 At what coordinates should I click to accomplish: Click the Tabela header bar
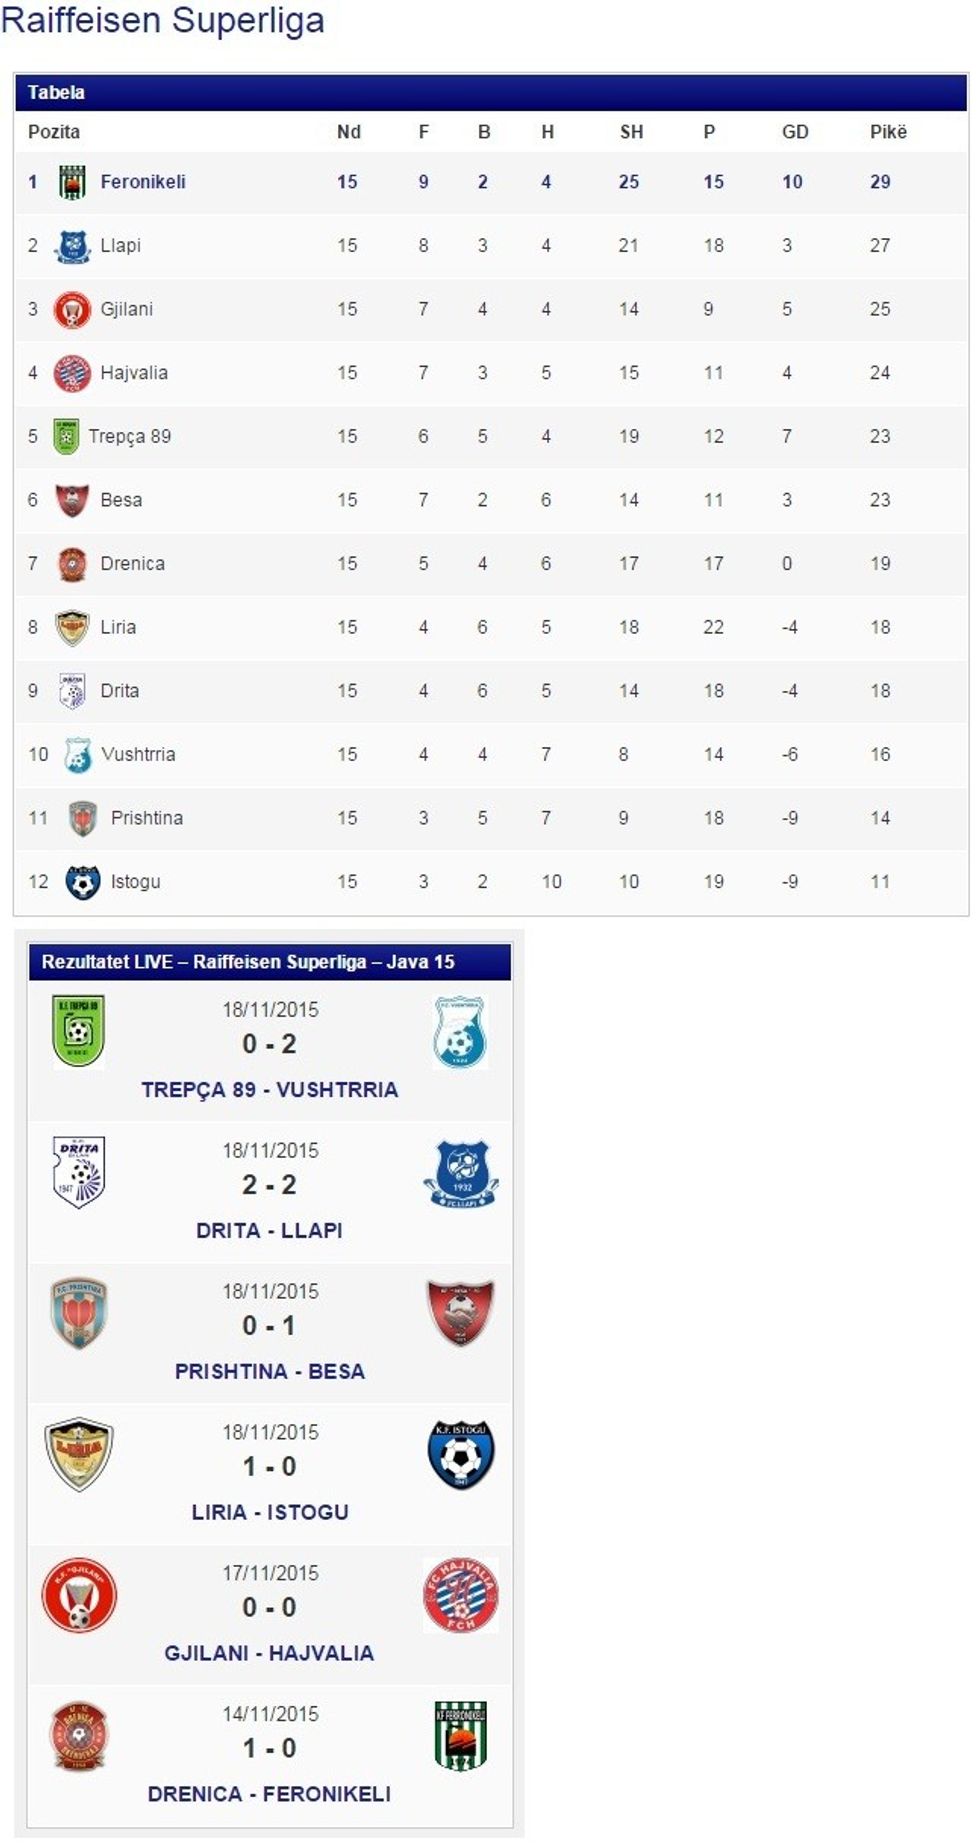(490, 93)
